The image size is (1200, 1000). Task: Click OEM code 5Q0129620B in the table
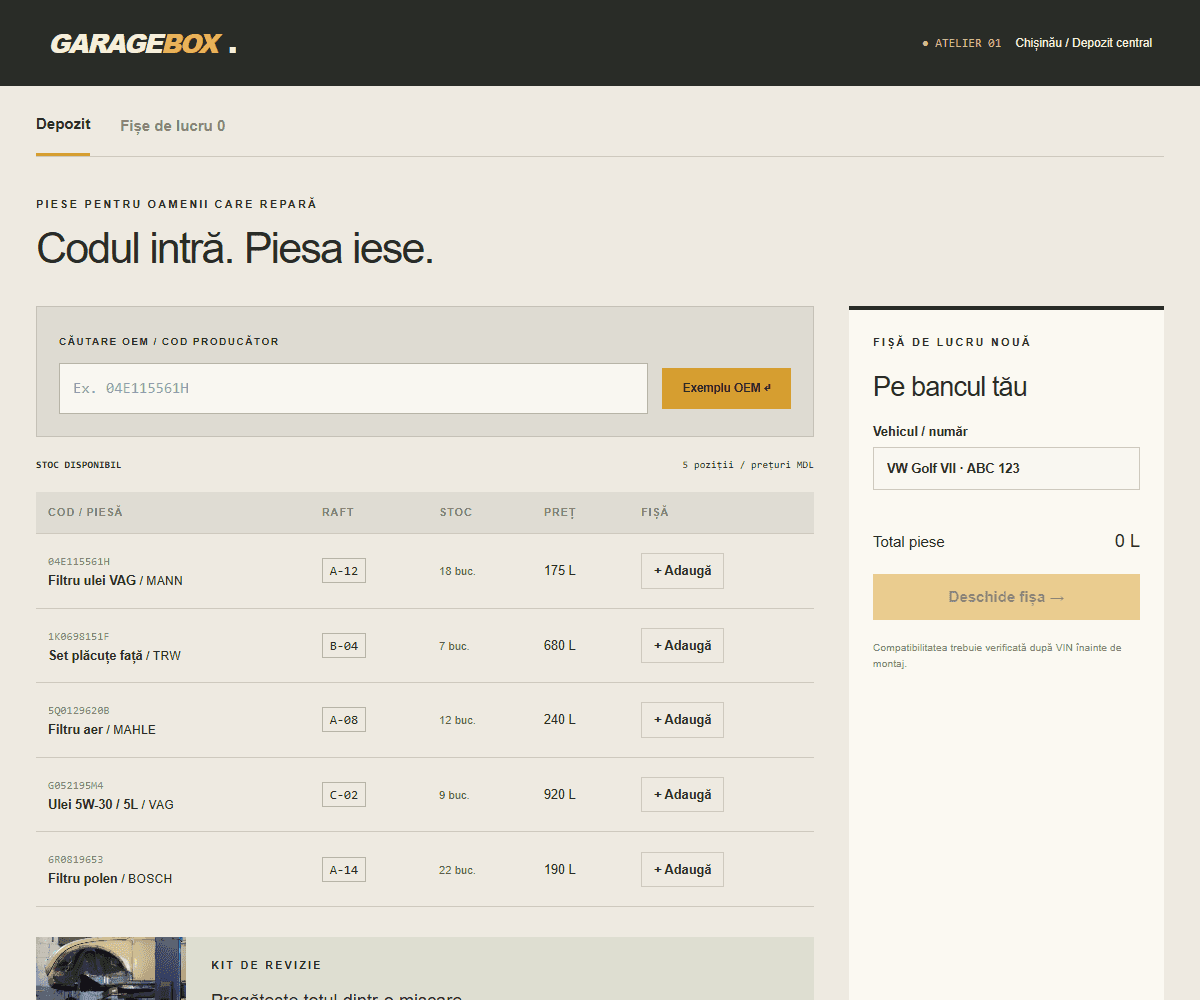79,711
